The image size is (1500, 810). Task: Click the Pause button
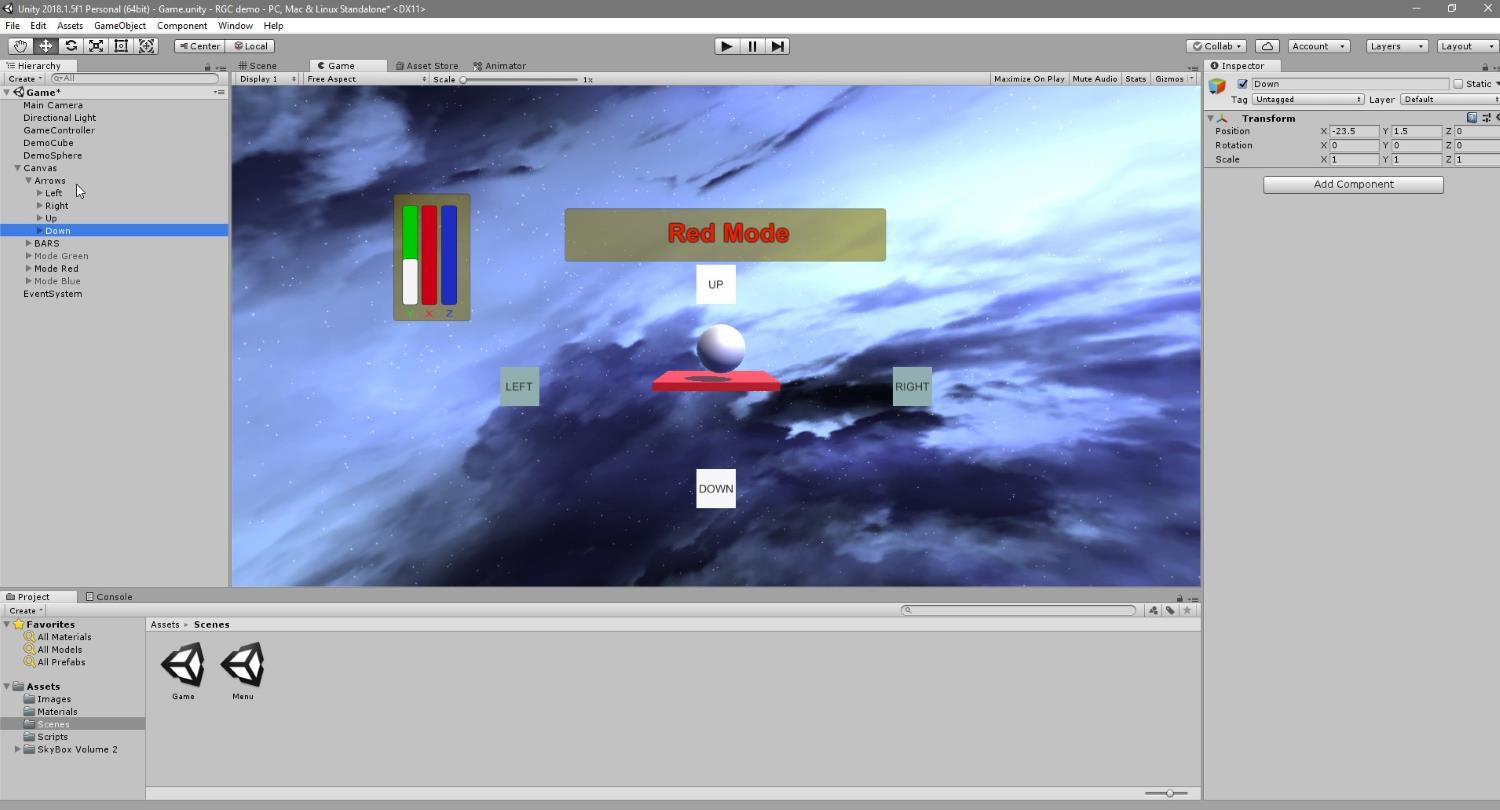(x=752, y=46)
